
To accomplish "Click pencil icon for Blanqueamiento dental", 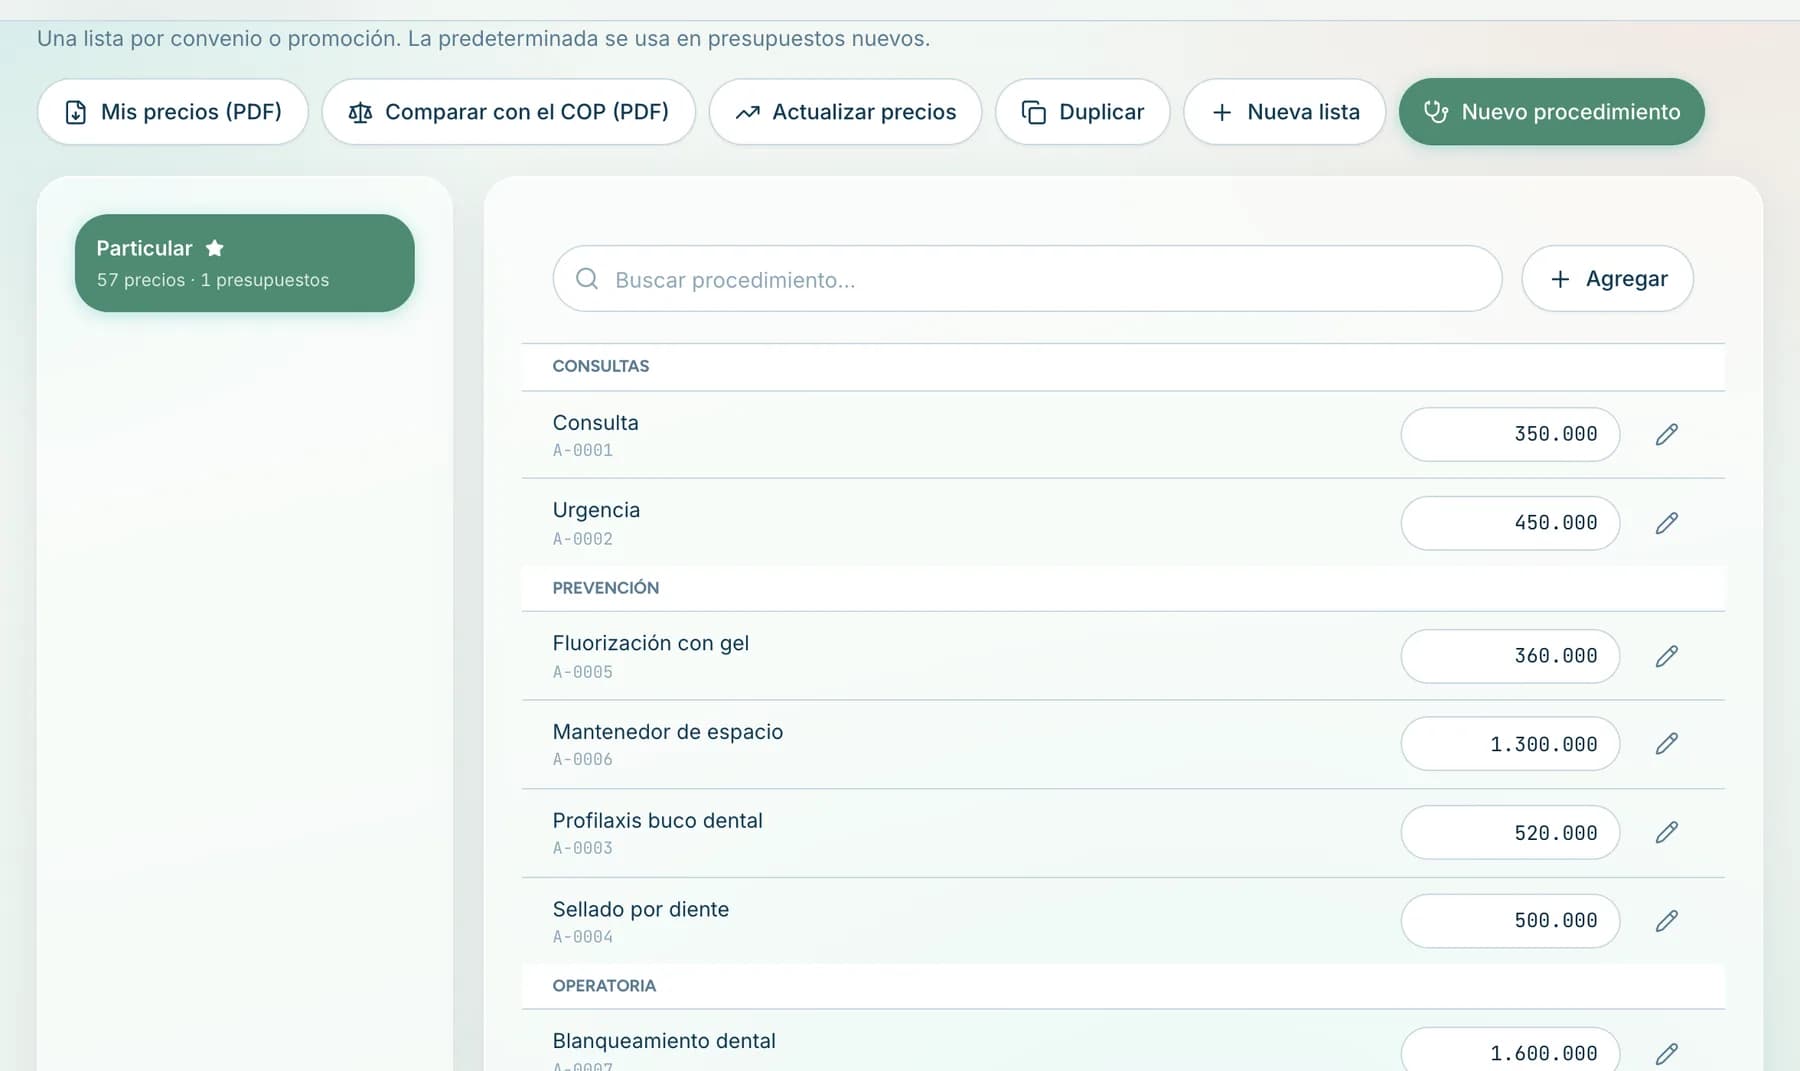I will (1666, 1054).
